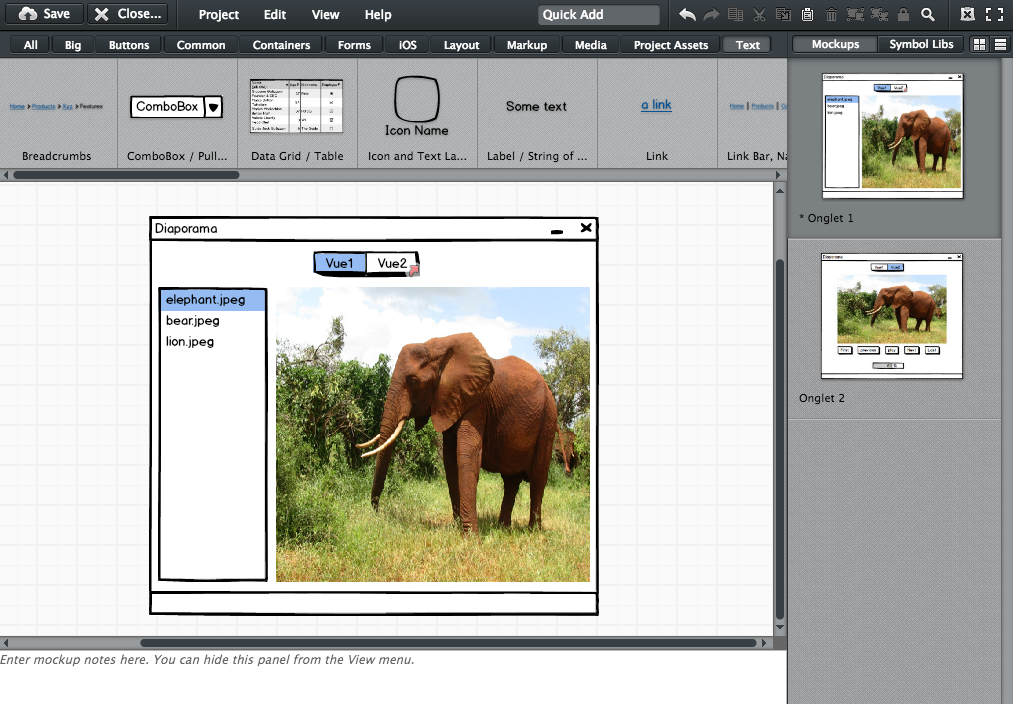The height and width of the screenshot is (704, 1013).
Task: Click the trash delete icon
Action: (831, 14)
